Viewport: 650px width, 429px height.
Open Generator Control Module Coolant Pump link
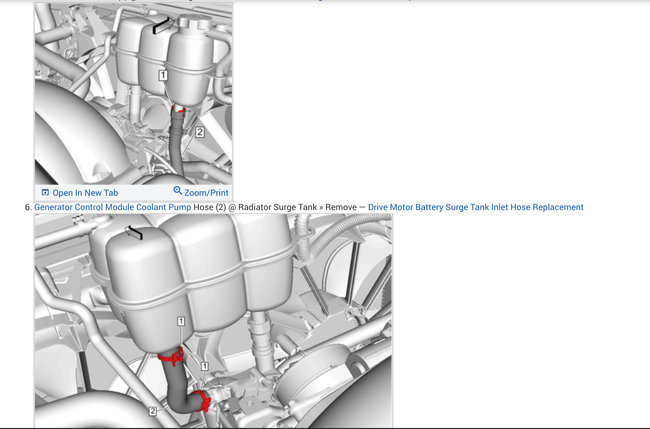click(x=113, y=207)
